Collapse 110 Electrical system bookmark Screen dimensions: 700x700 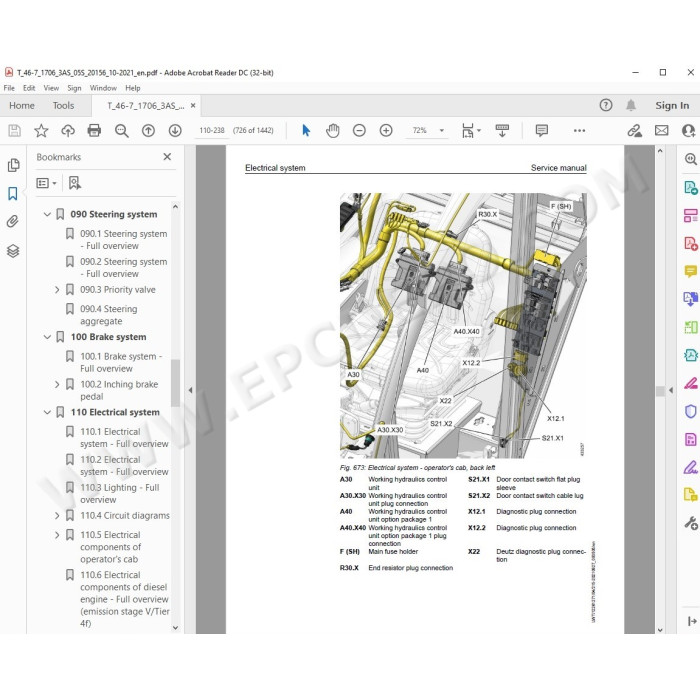pos(47,412)
